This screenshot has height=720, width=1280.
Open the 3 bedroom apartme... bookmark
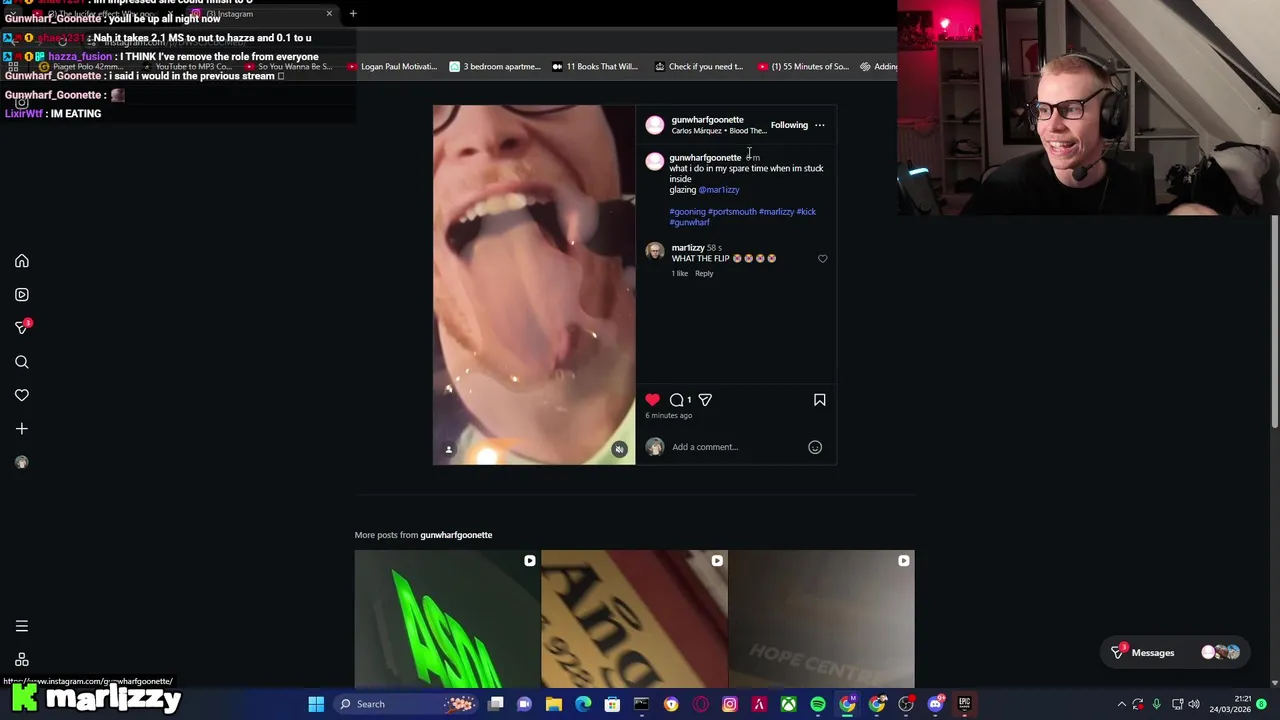(495, 67)
